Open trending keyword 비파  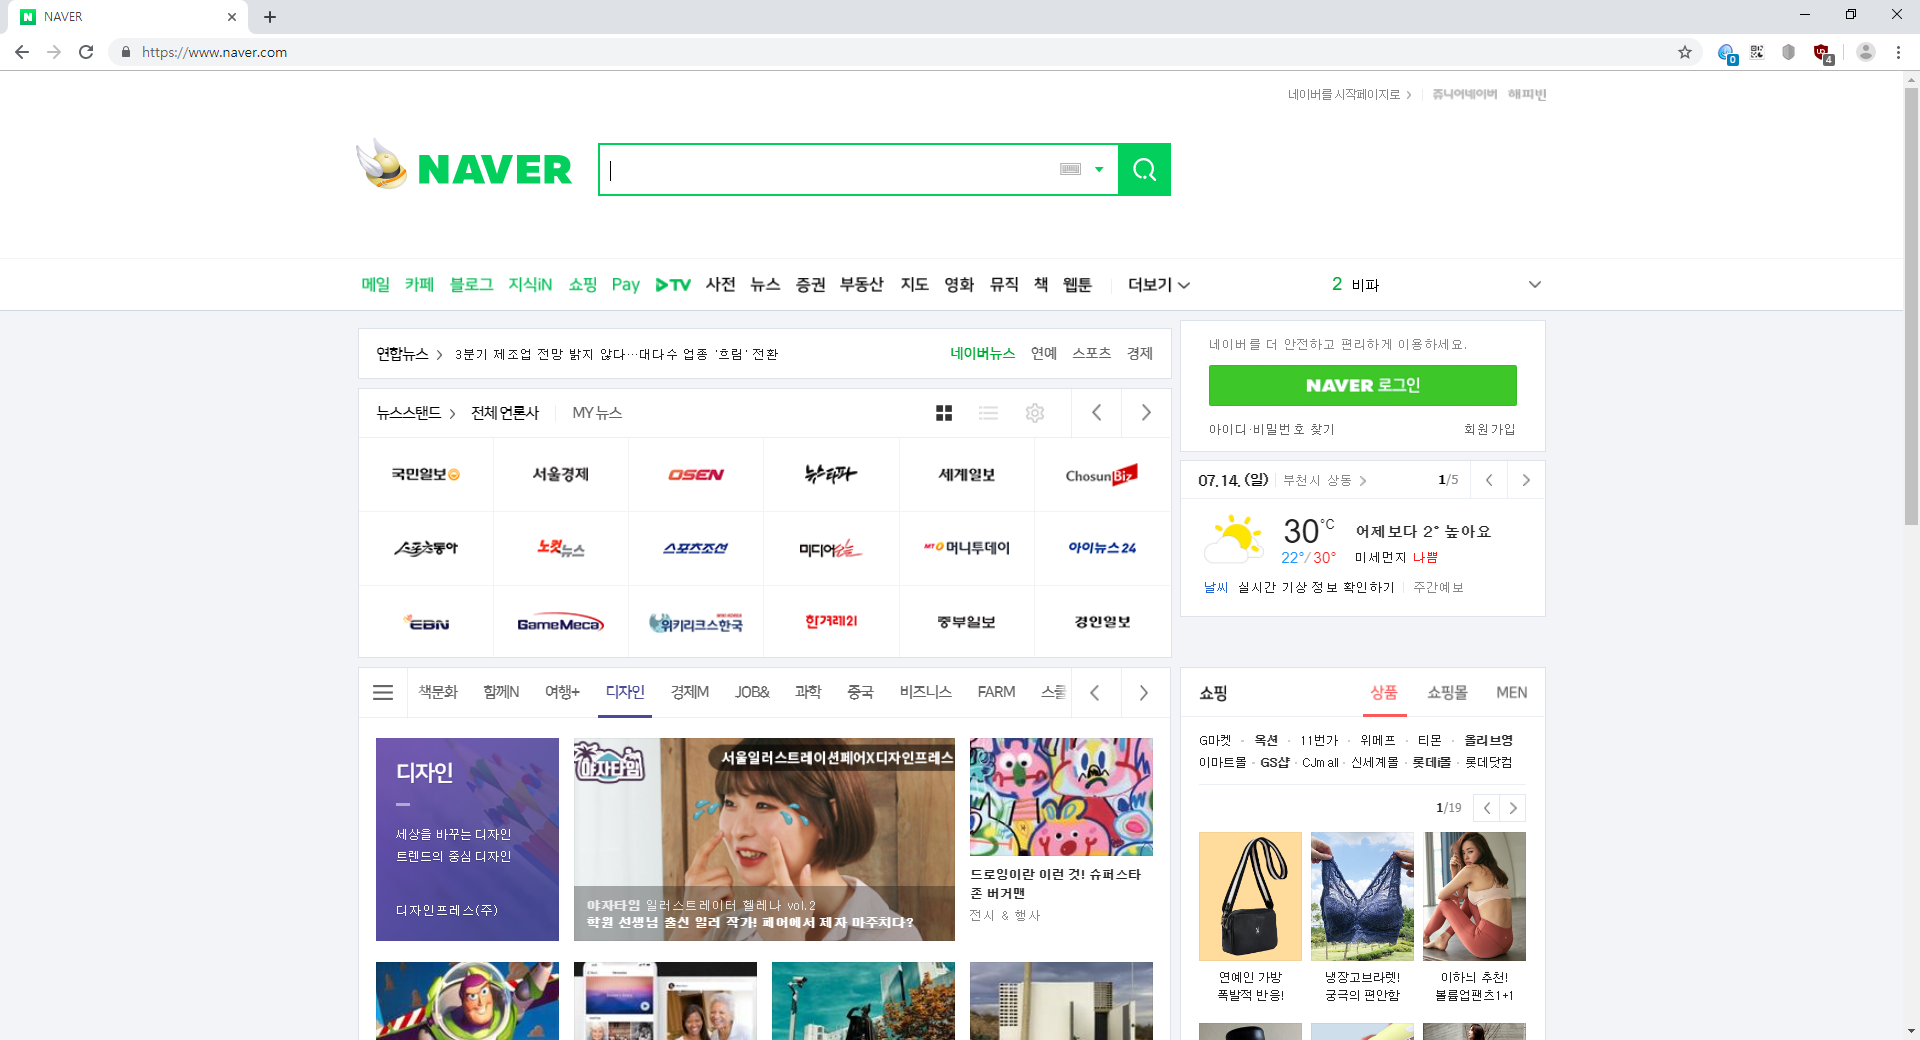click(1365, 285)
